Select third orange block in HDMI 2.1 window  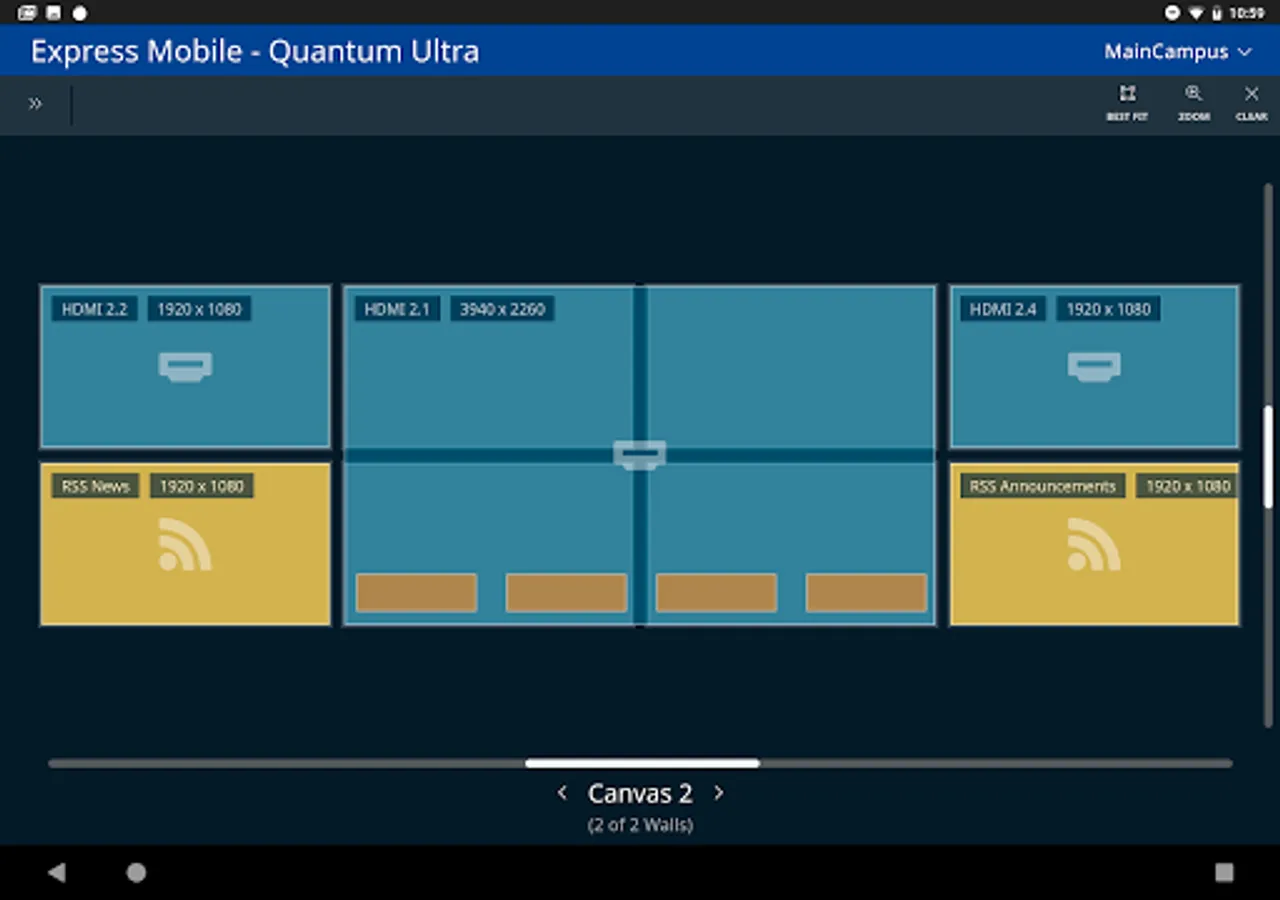[x=716, y=592]
